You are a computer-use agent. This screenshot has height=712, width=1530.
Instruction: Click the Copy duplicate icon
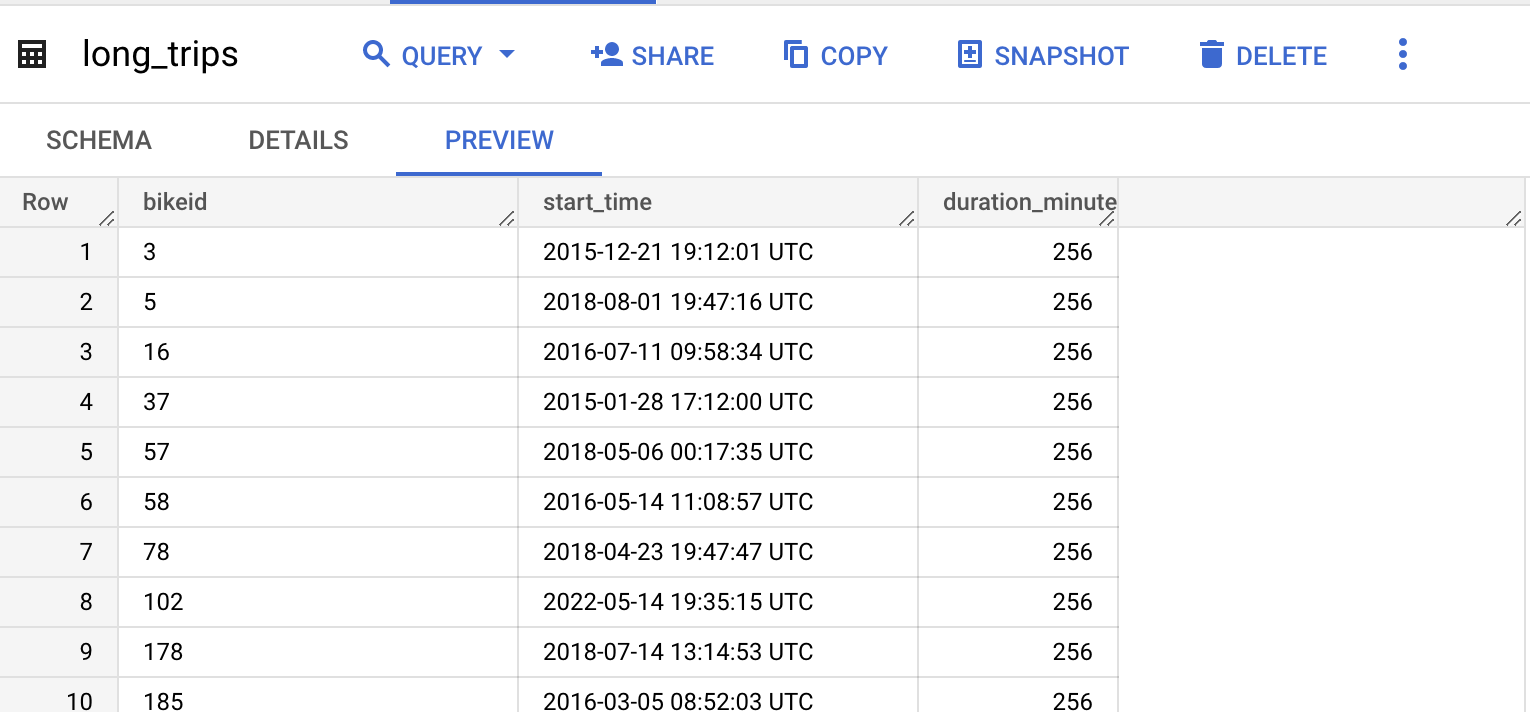796,54
